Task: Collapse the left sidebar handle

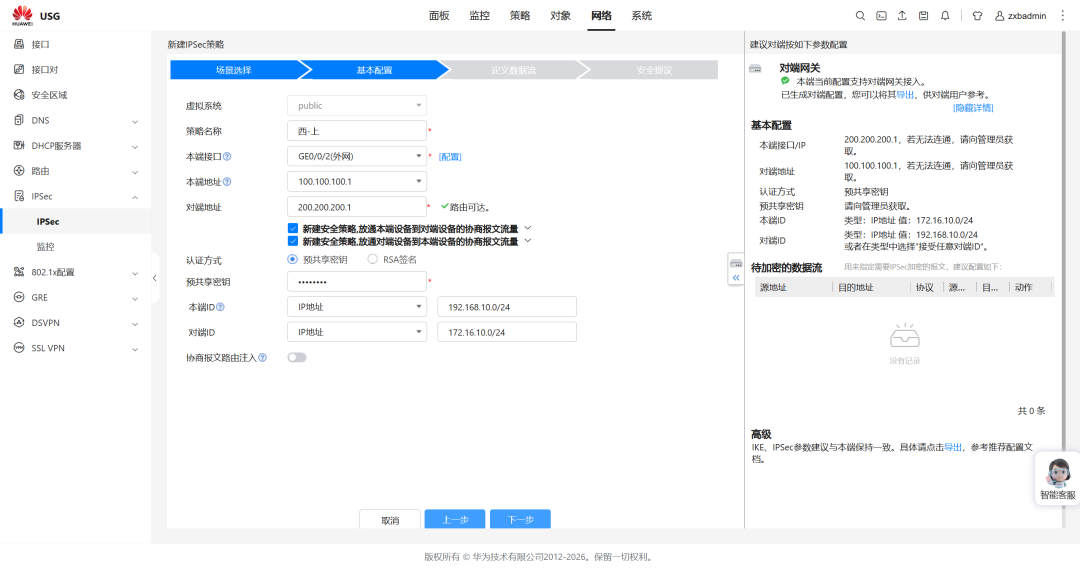Action: click(x=155, y=278)
